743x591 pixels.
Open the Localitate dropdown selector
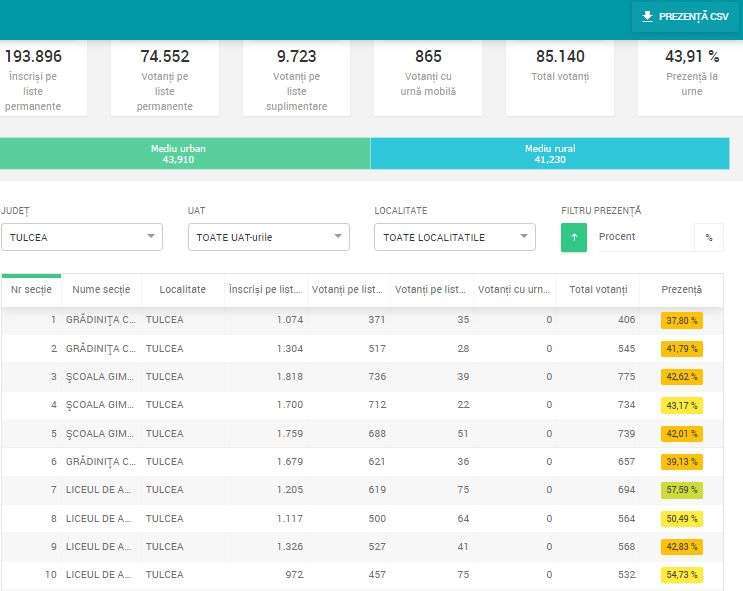(454, 237)
